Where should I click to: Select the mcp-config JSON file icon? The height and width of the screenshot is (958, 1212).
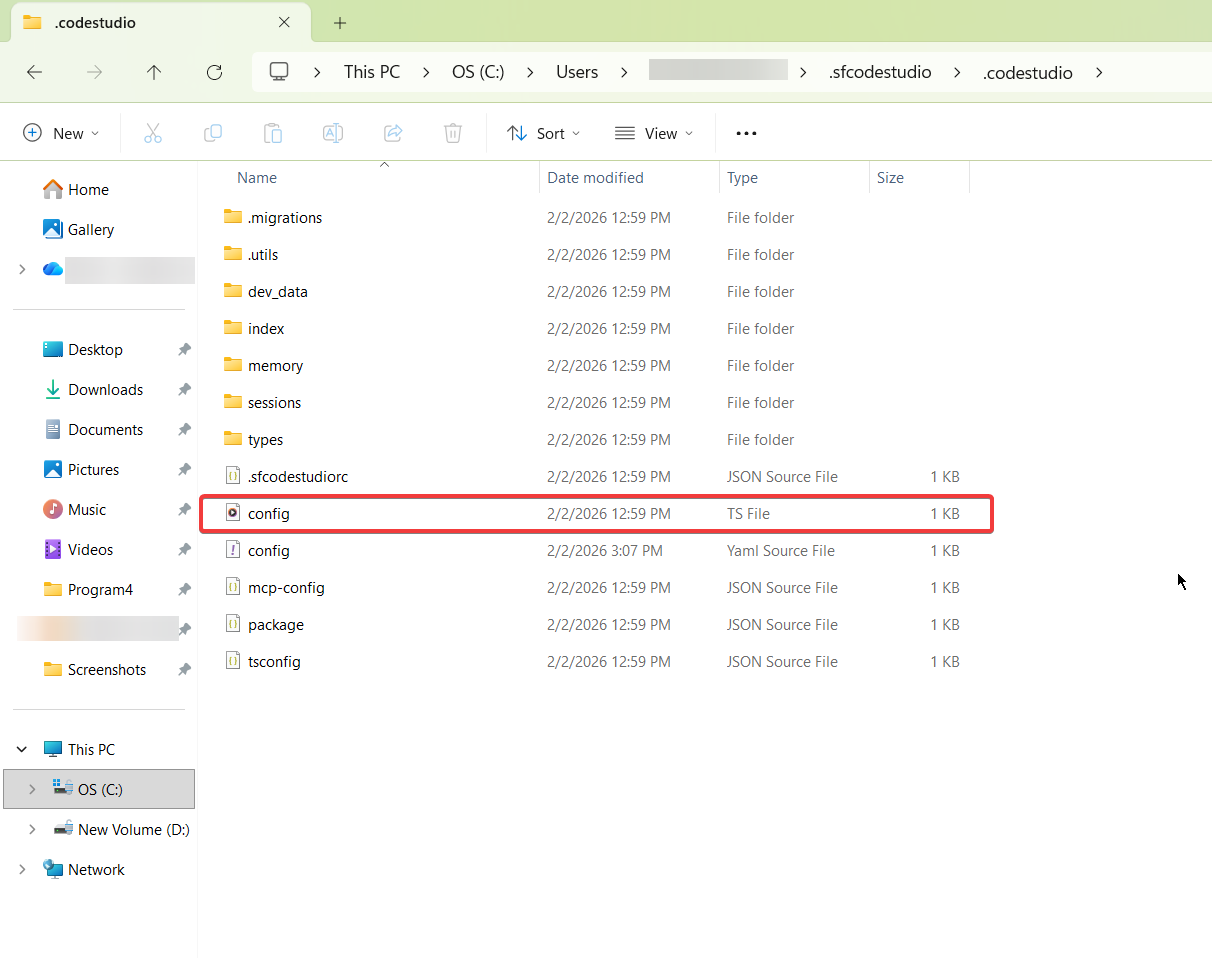pyautogui.click(x=233, y=588)
